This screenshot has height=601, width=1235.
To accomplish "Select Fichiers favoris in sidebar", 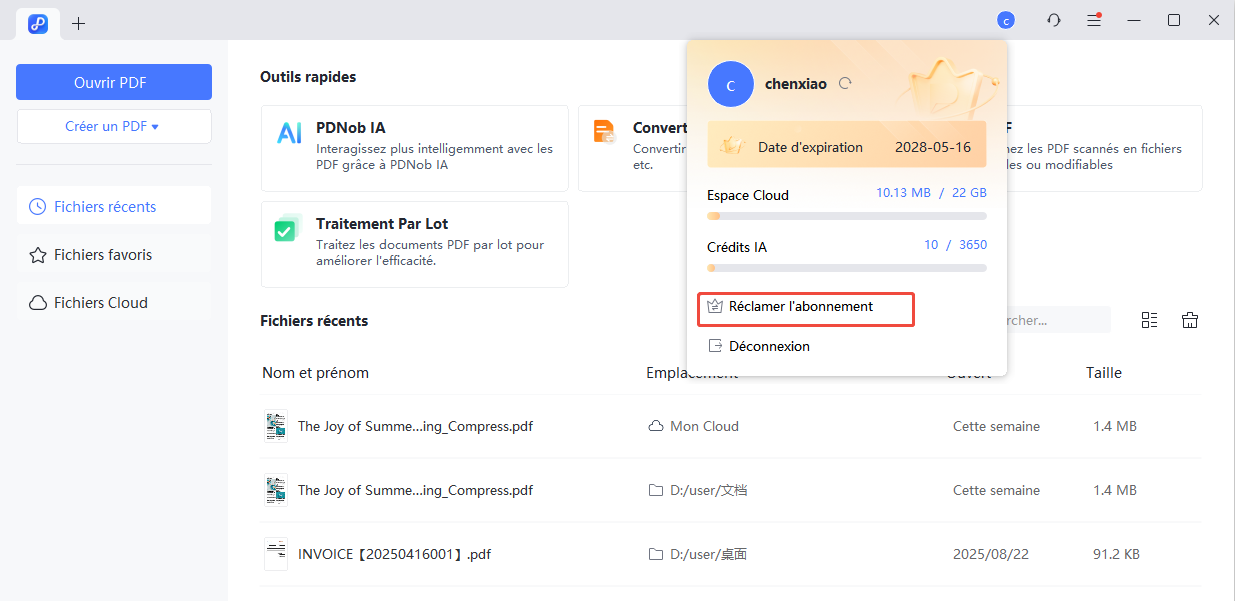I will click(113, 255).
